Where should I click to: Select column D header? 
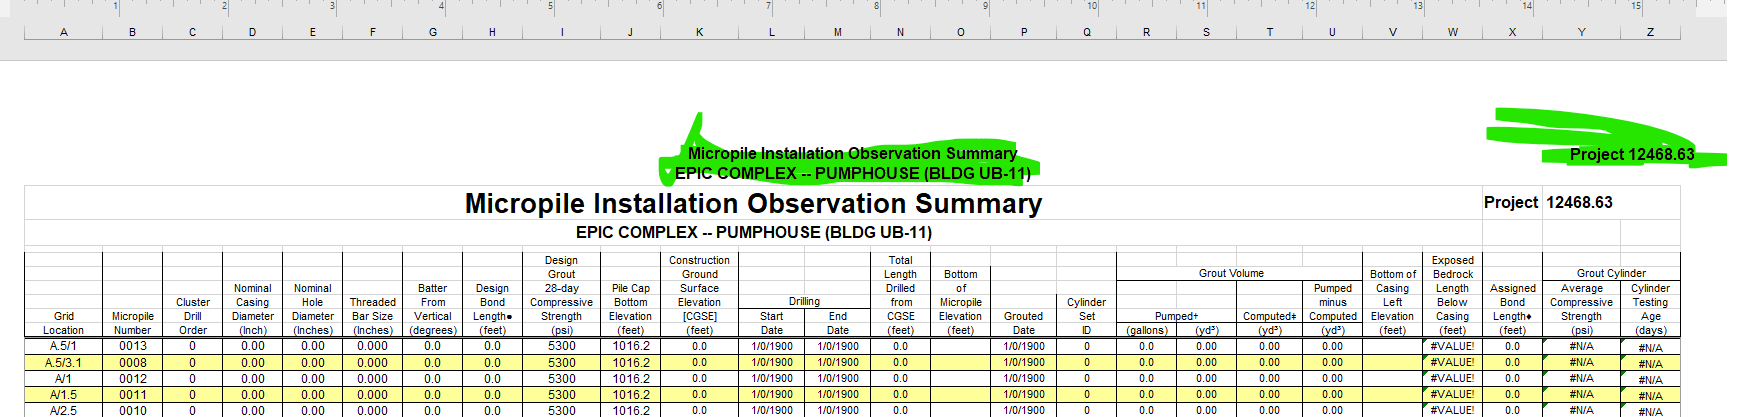252,32
